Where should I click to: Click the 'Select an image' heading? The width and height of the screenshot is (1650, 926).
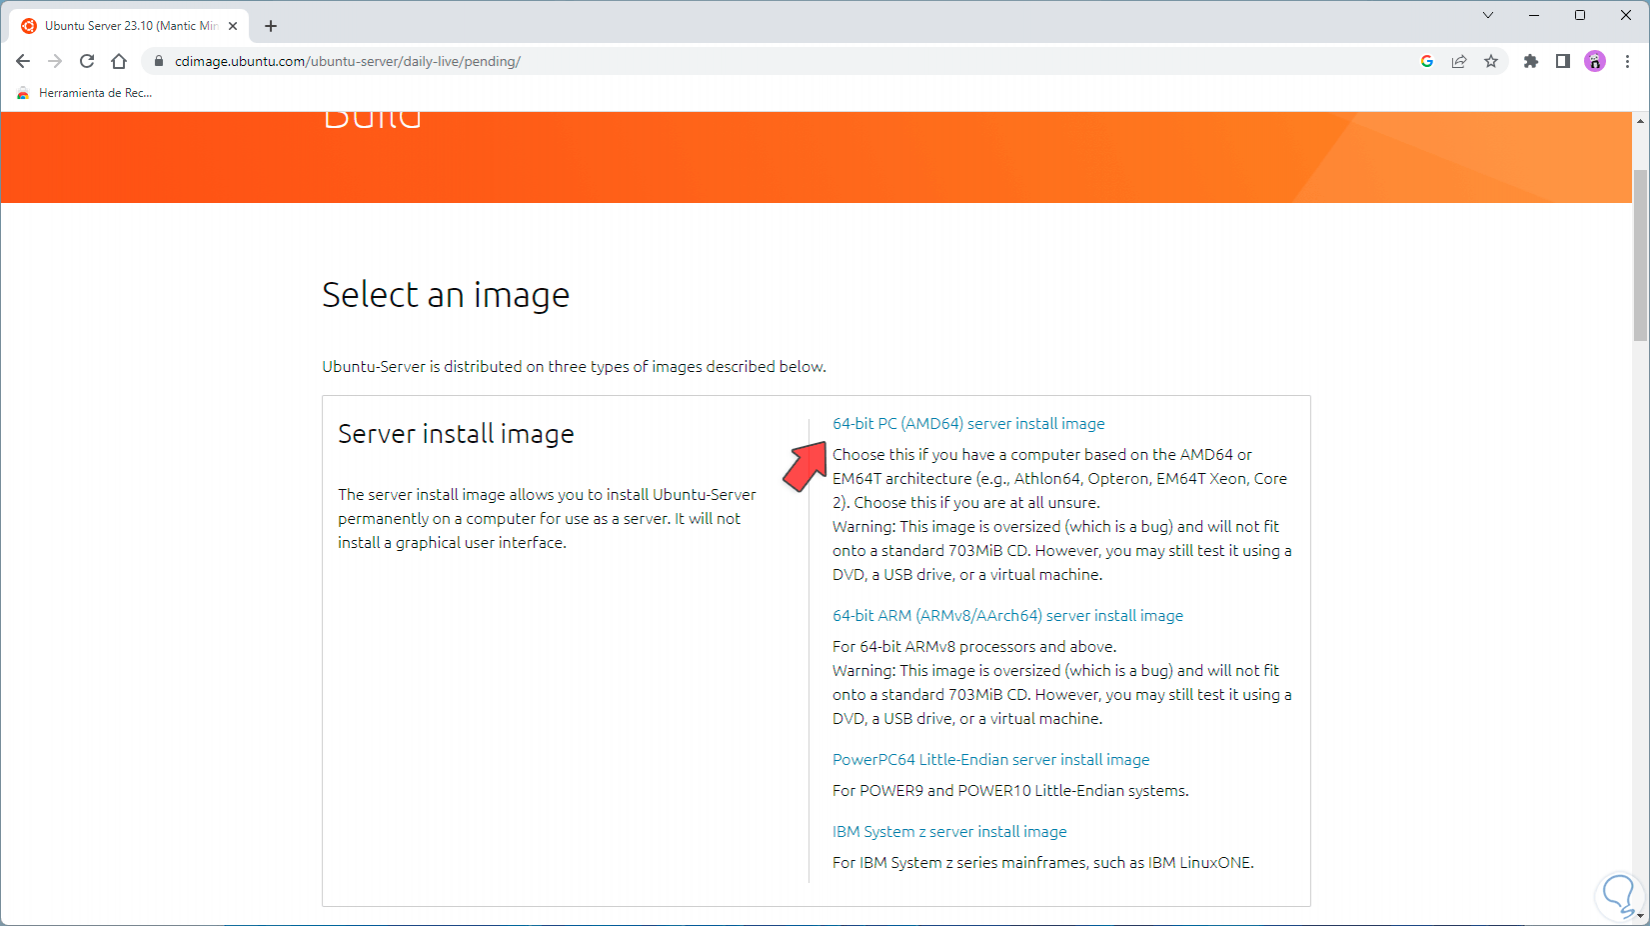click(446, 295)
